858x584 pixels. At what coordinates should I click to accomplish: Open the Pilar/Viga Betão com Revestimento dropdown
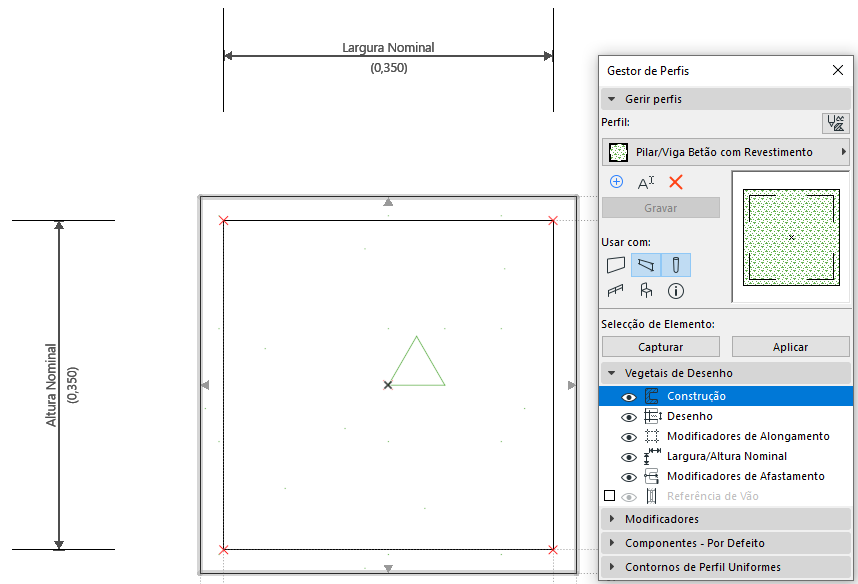(x=726, y=152)
